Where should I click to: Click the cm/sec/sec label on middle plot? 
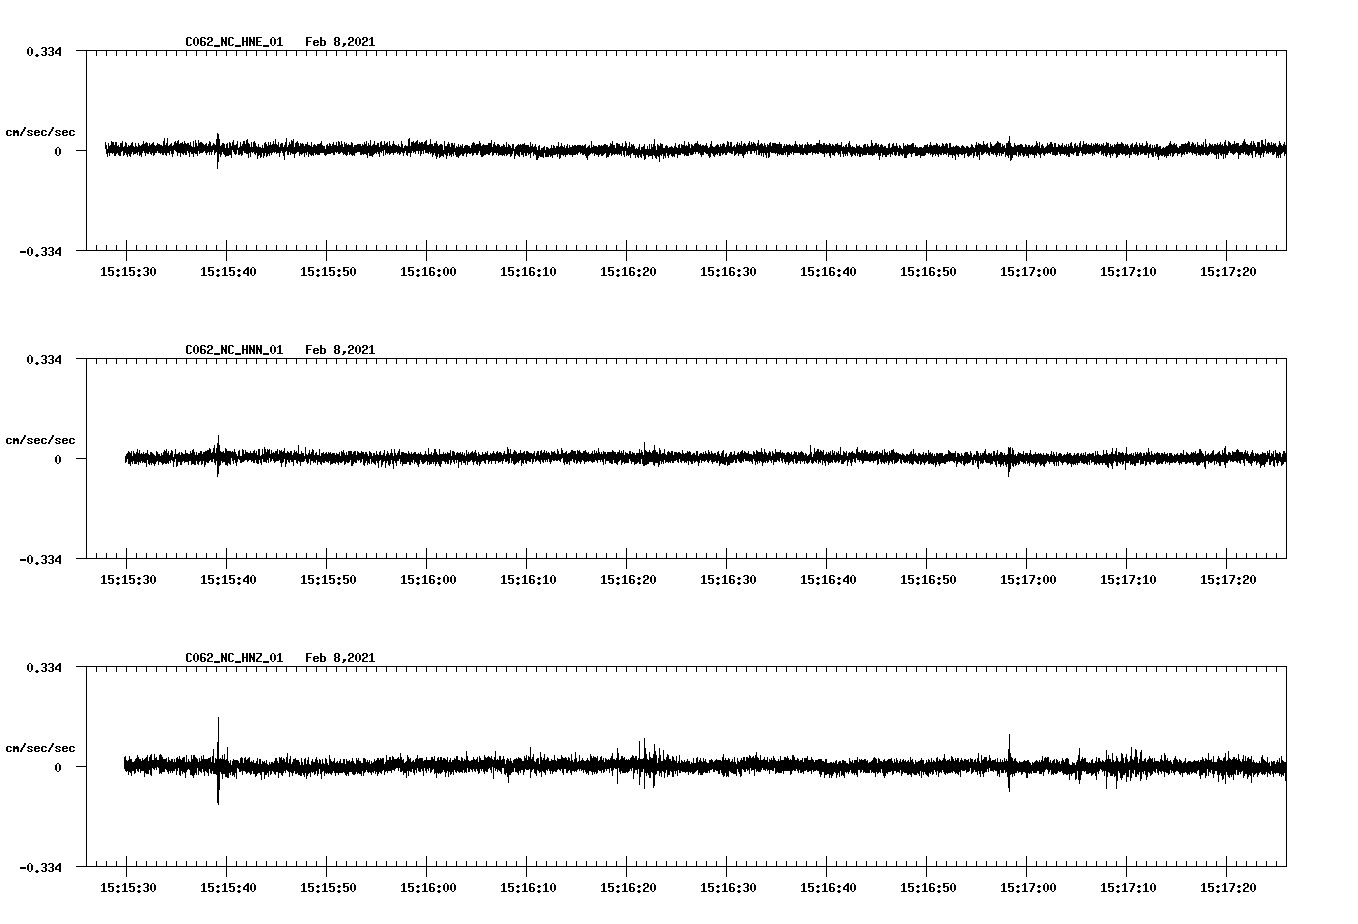[42, 439]
